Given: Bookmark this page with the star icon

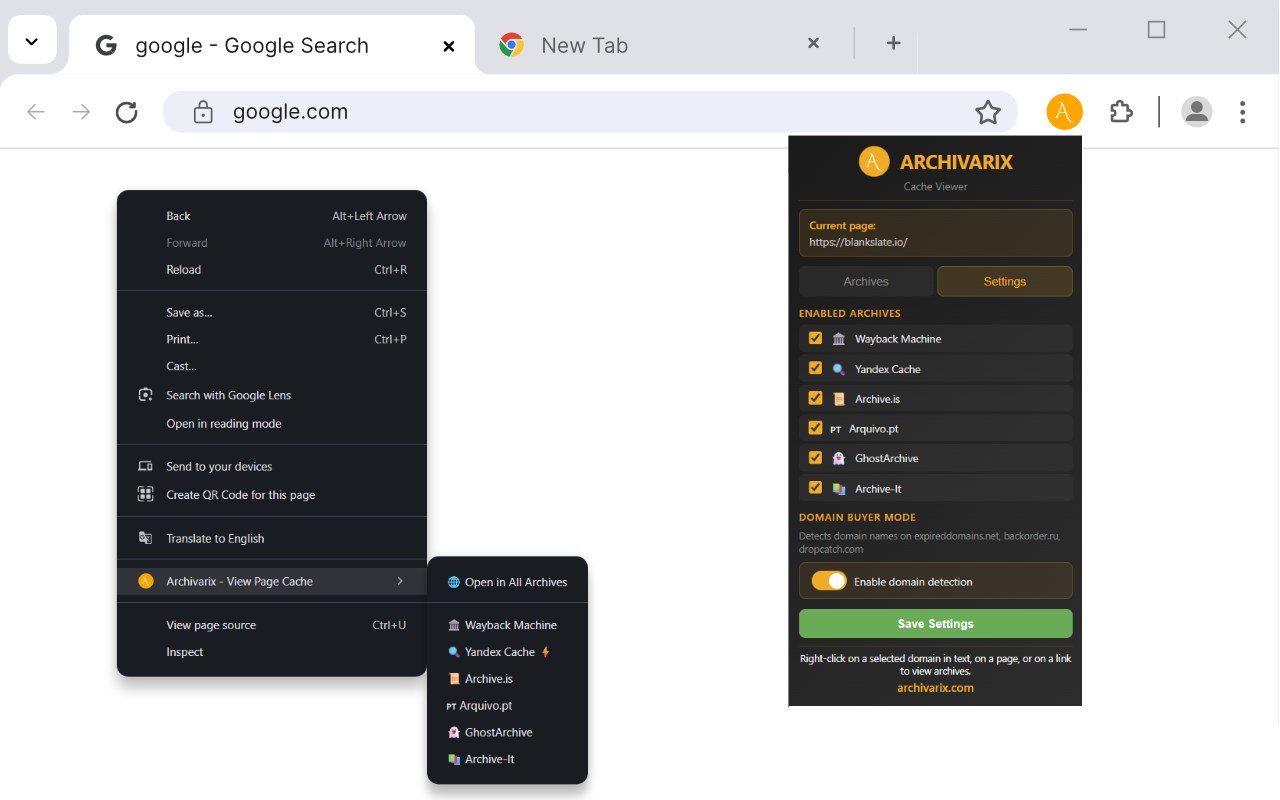Looking at the screenshot, I should click(x=988, y=112).
